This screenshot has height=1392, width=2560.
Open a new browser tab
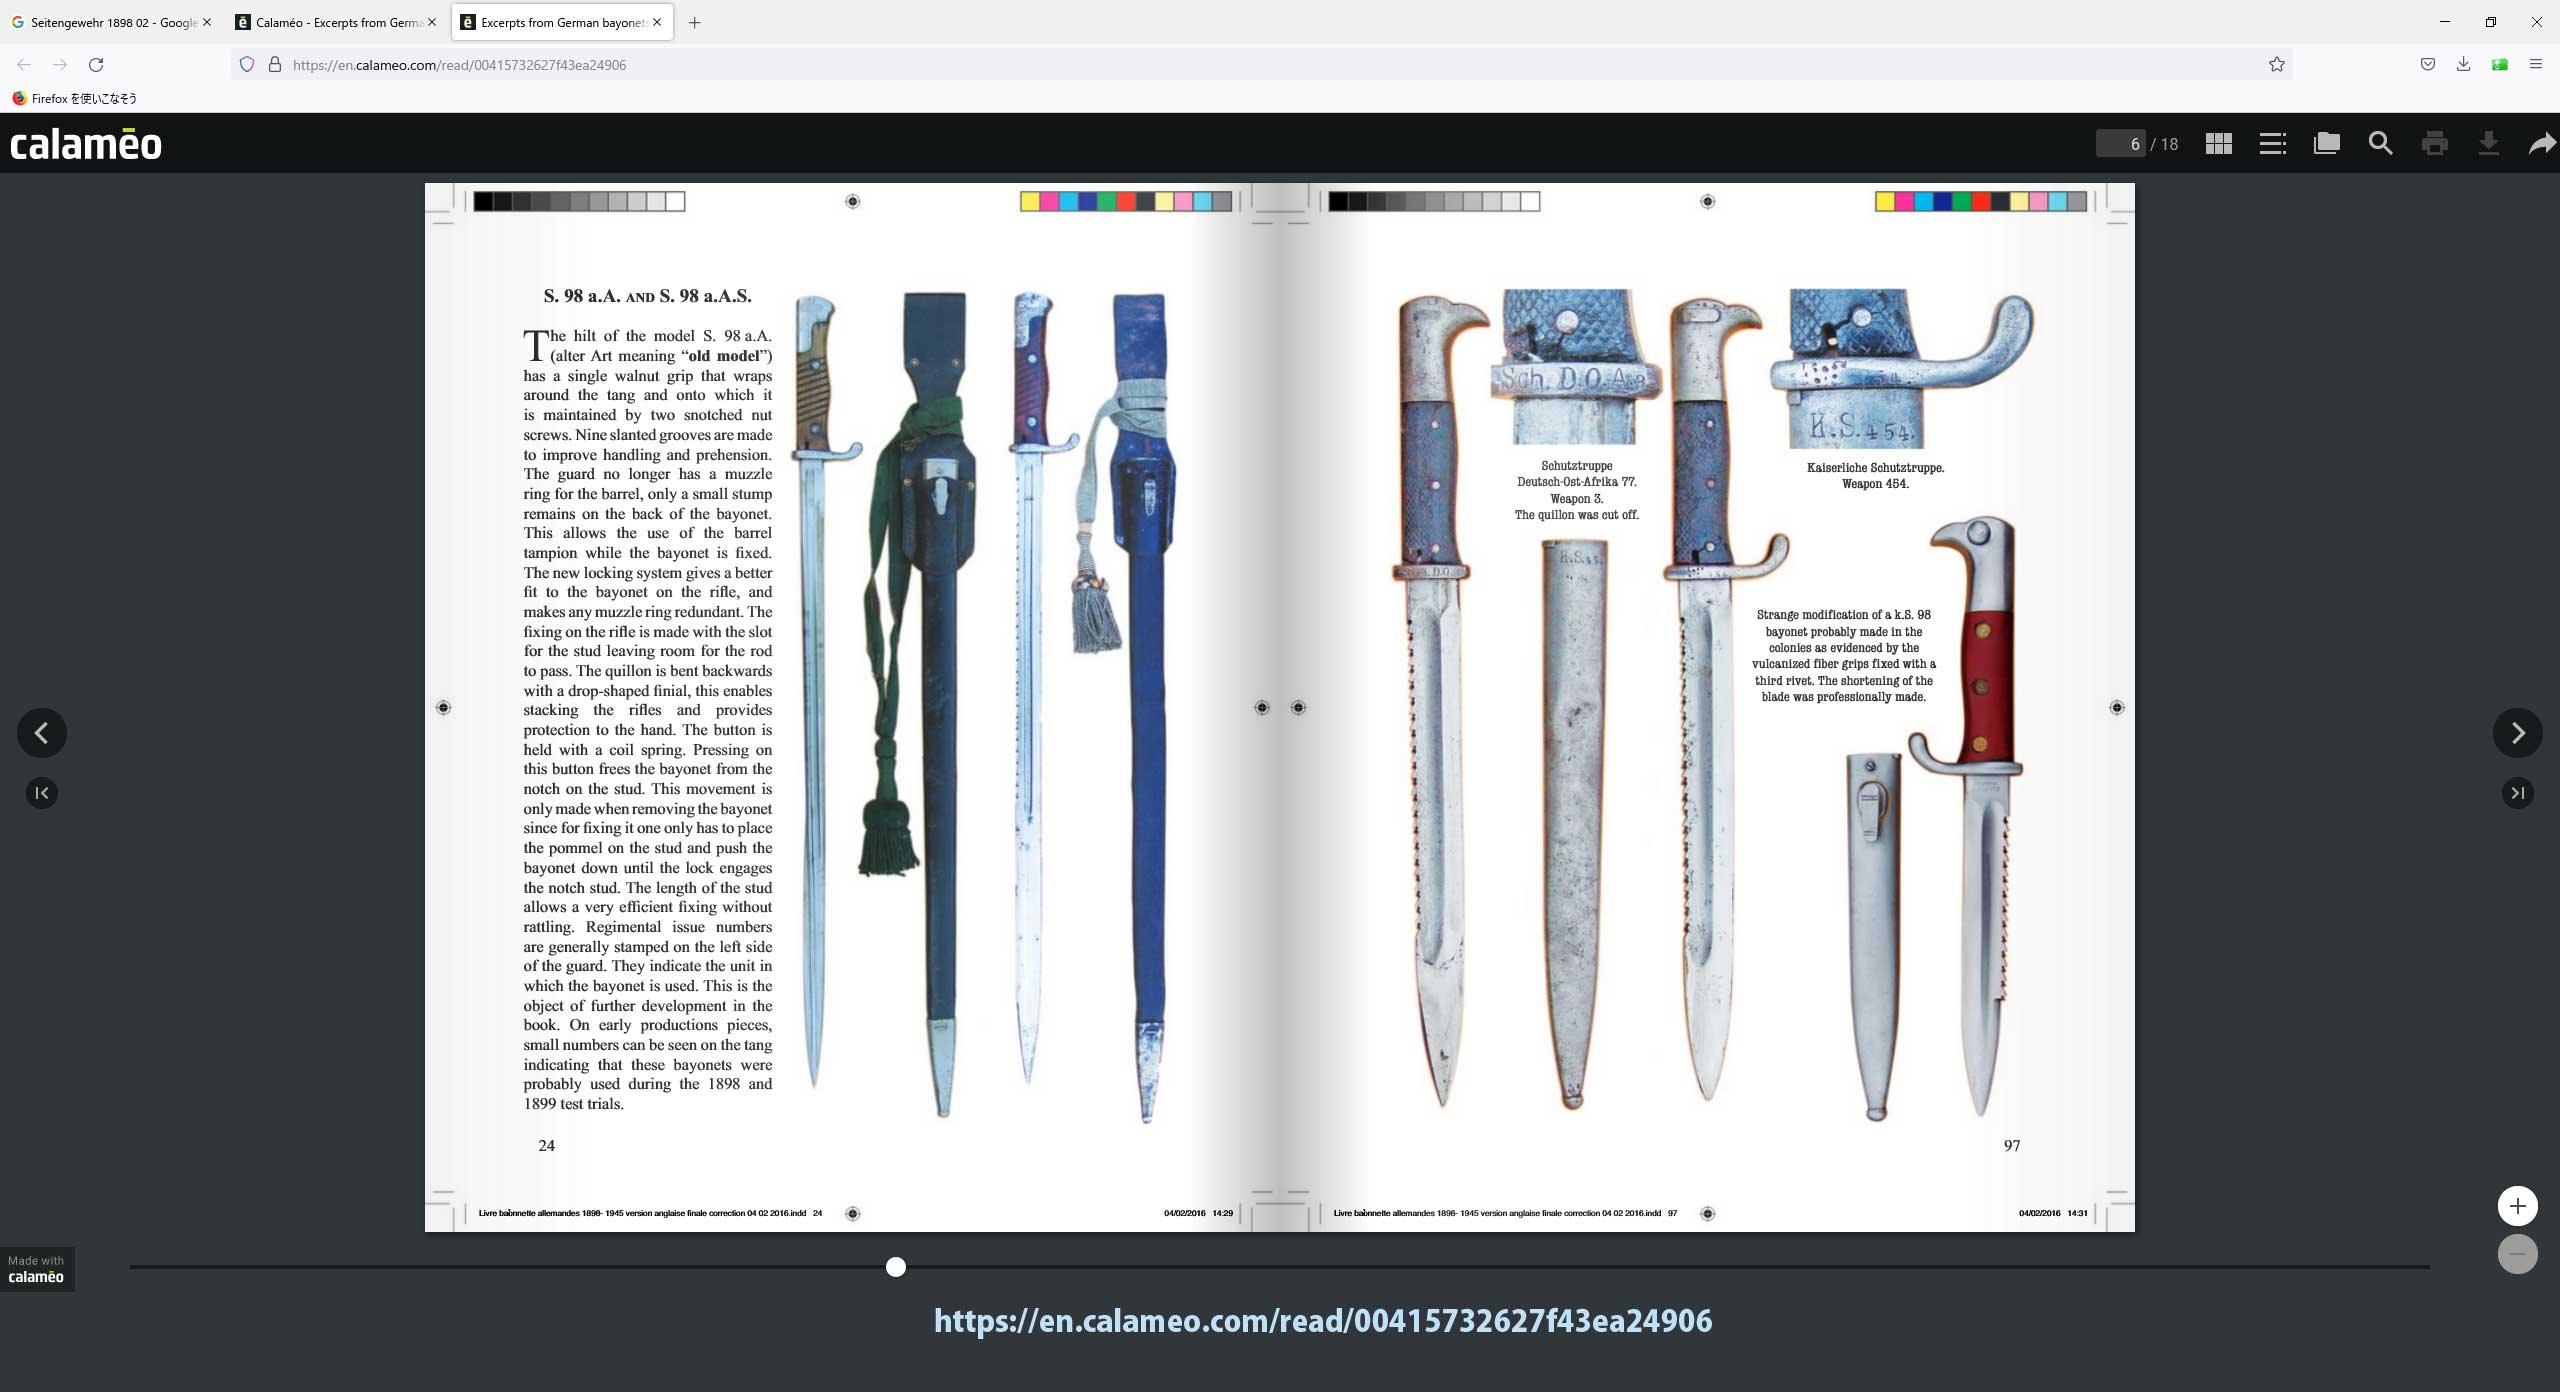coord(694,22)
